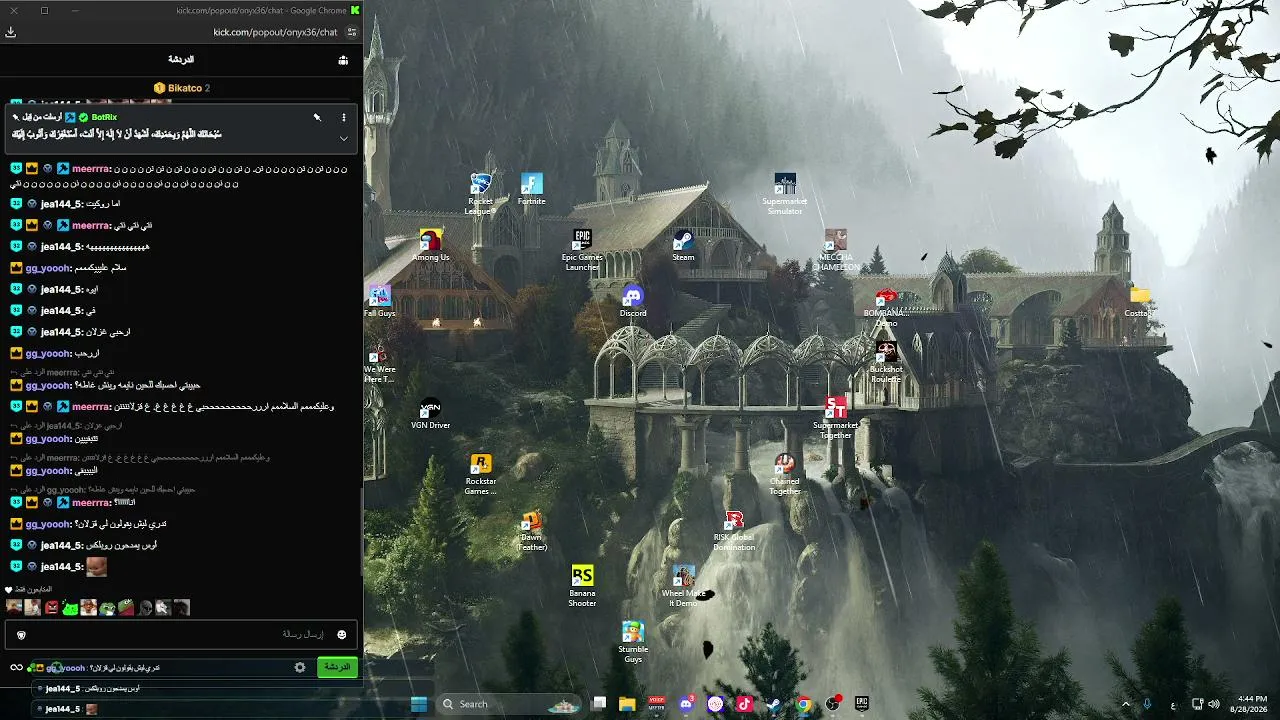Open the Discord desktop shortcut
The height and width of the screenshot is (720, 1280).
click(633, 301)
